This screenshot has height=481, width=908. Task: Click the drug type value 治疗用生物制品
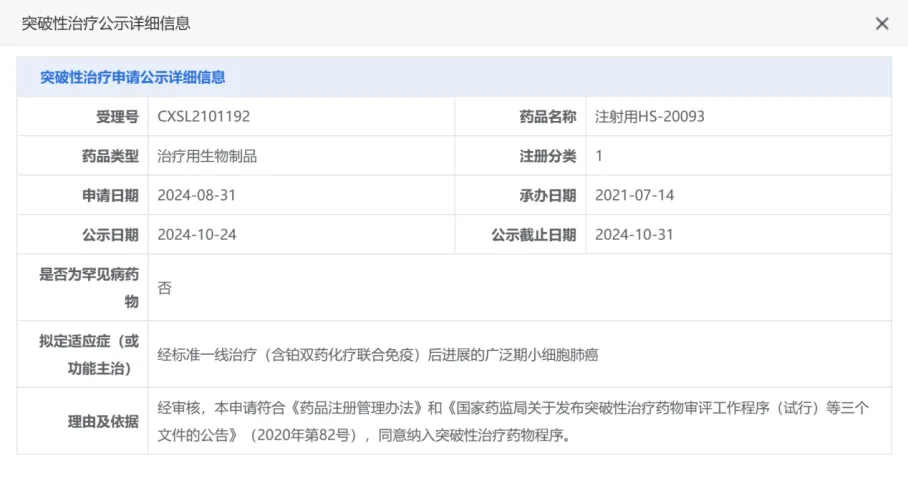coord(207,156)
